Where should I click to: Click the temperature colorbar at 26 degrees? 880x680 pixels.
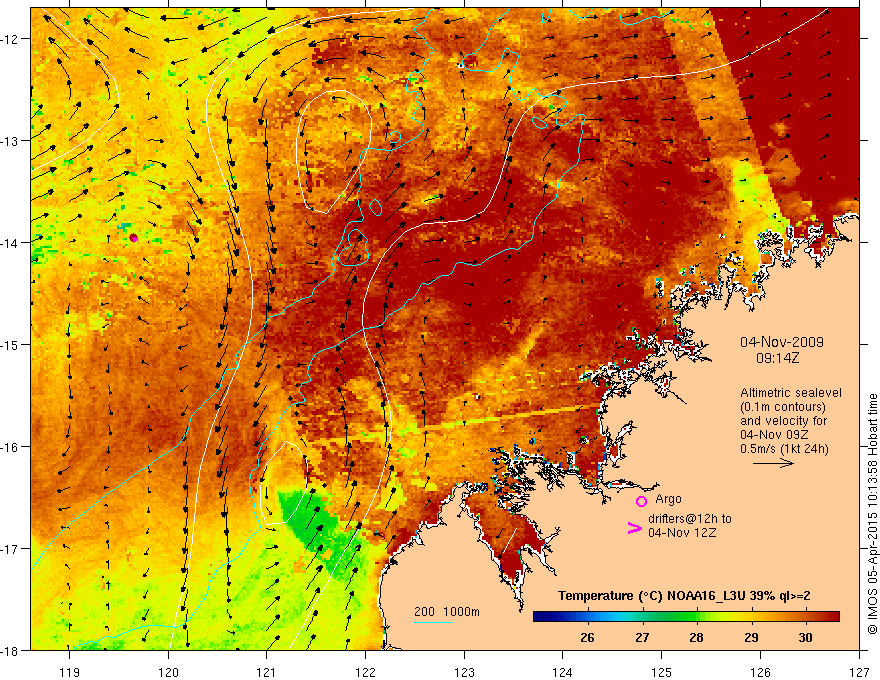click(587, 617)
